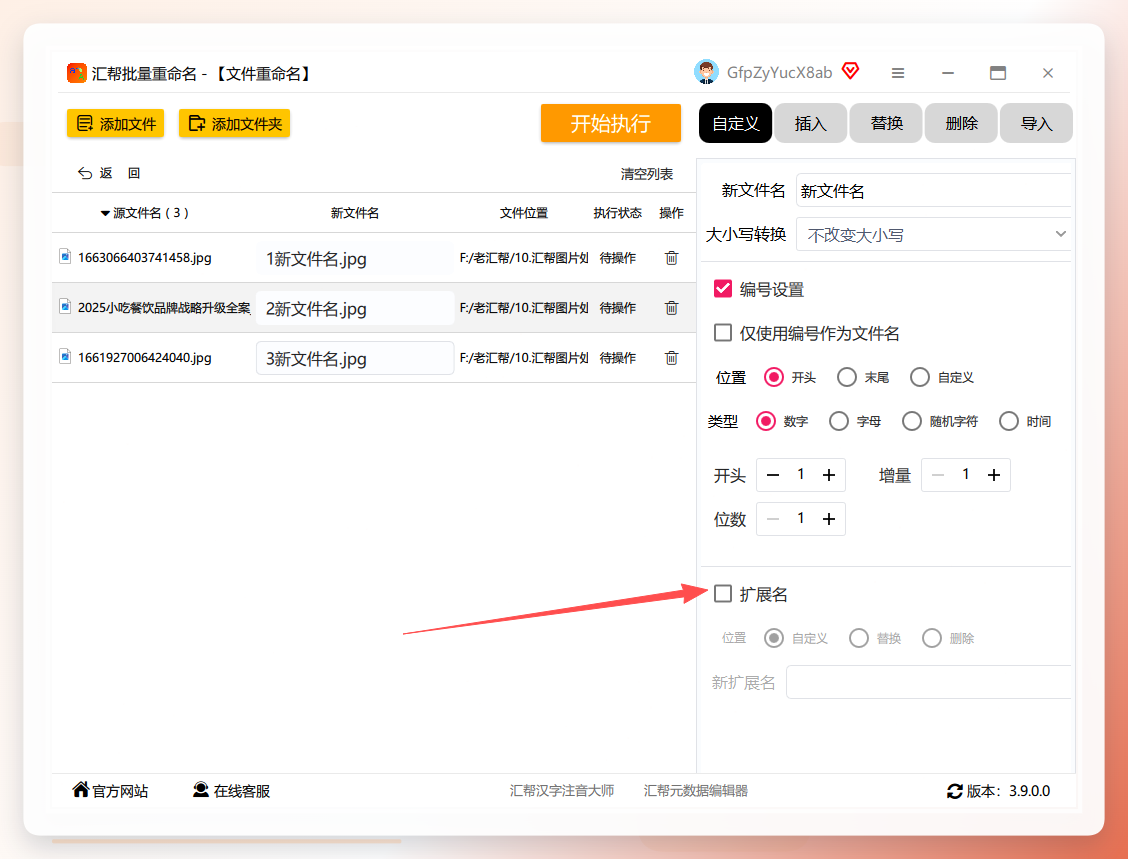Select source file 1661927006424040.jpg
1128x859 pixels.
(x=145, y=358)
